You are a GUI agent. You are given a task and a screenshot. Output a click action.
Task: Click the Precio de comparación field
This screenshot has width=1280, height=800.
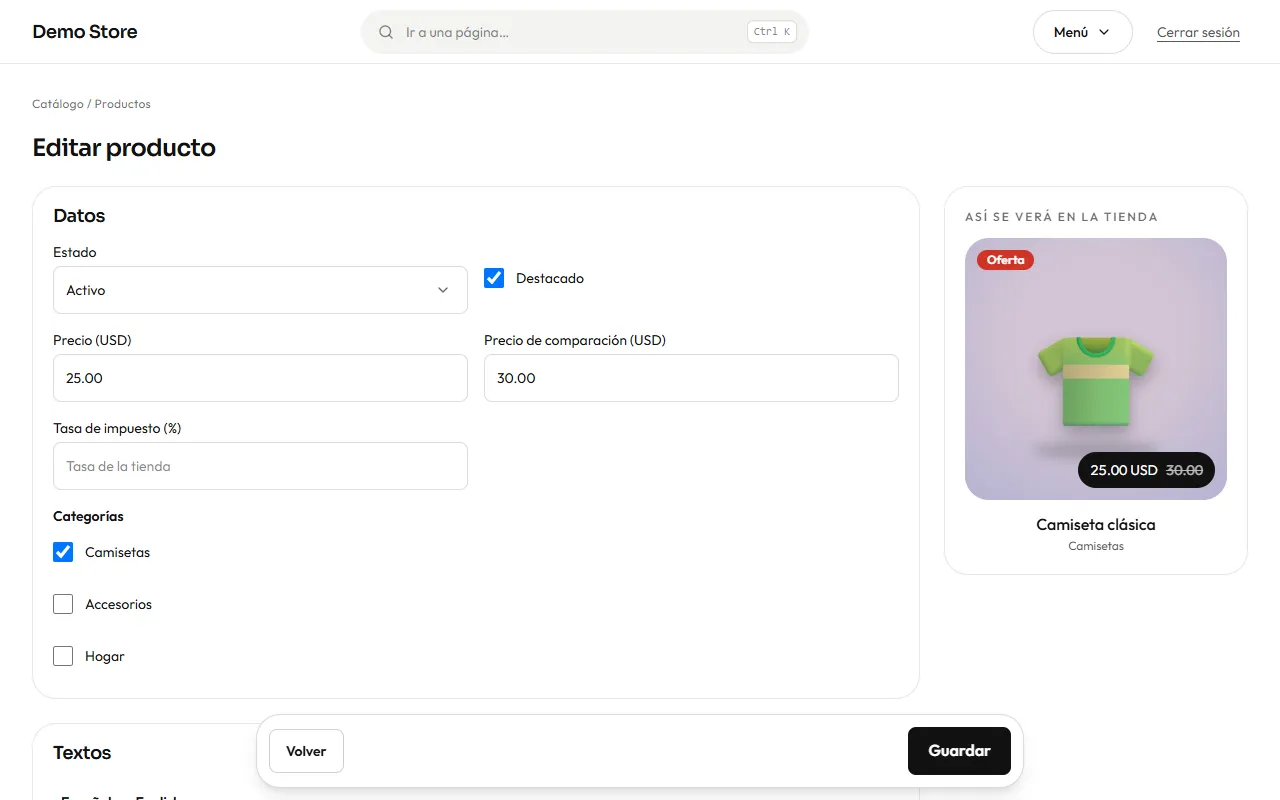(x=691, y=378)
